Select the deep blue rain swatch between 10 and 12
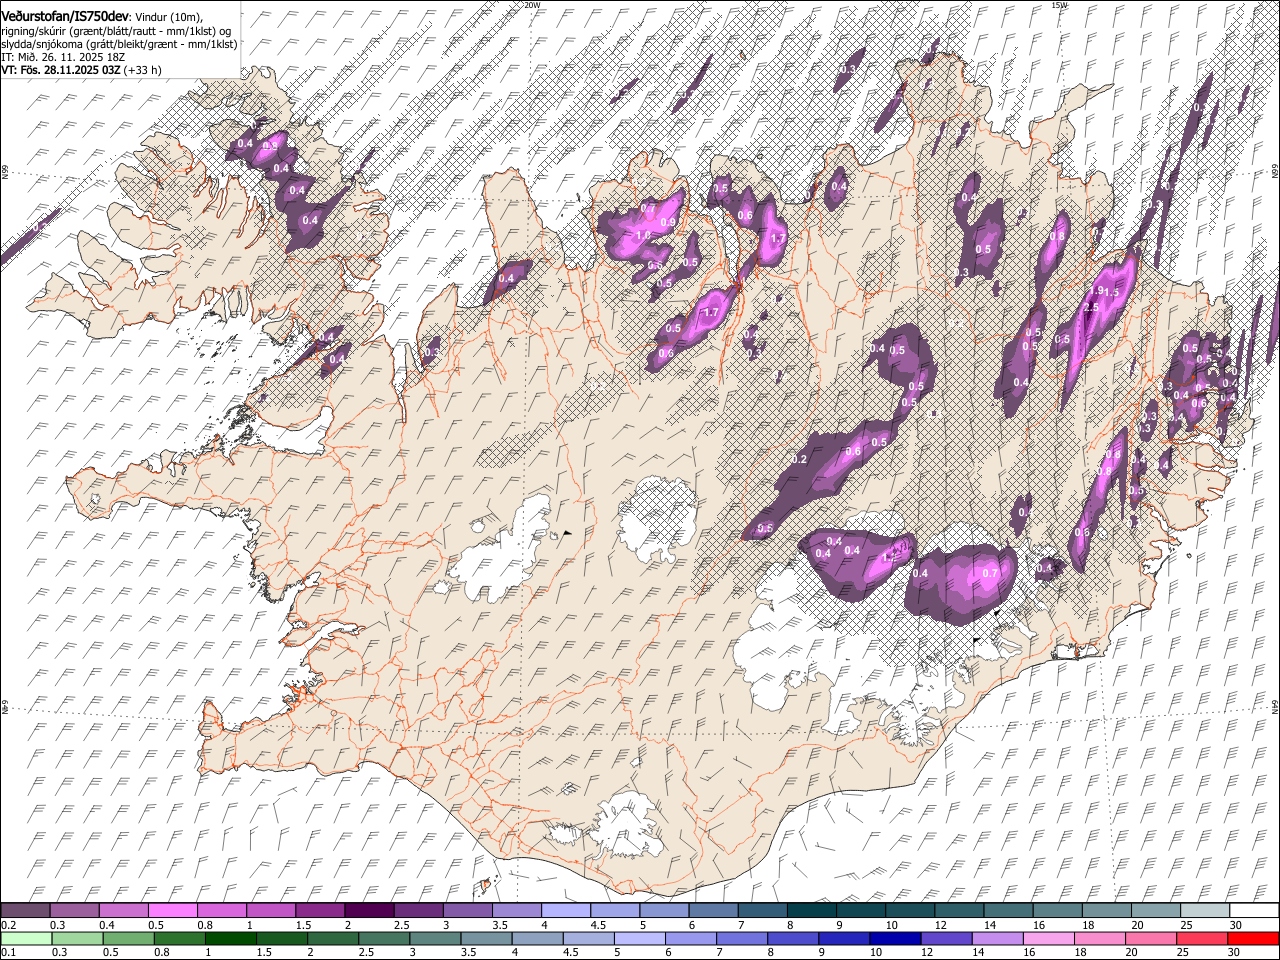Image resolution: width=1280 pixels, height=960 pixels. tap(895, 939)
